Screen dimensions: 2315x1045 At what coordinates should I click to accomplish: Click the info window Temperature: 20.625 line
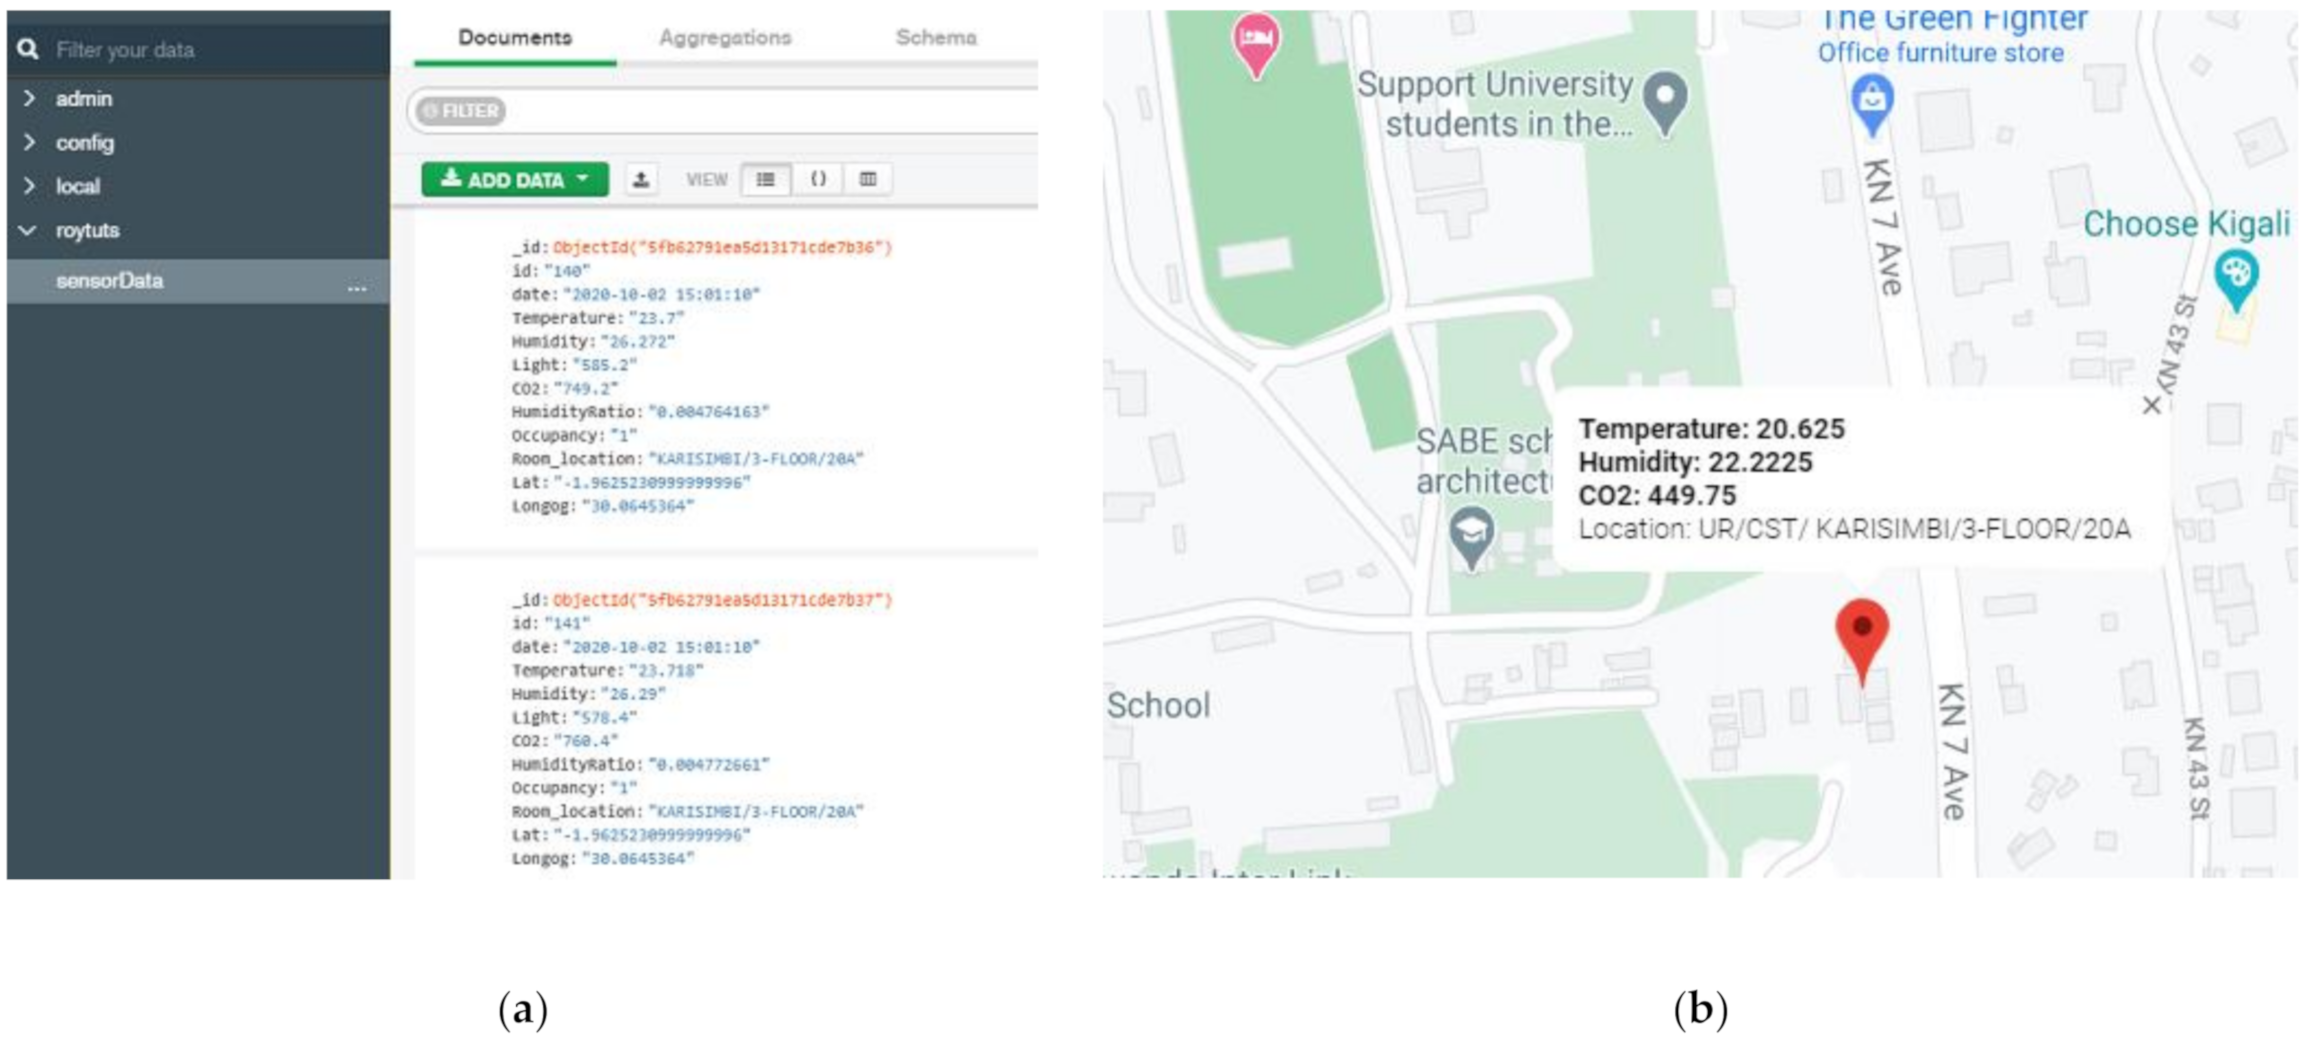pos(1711,429)
